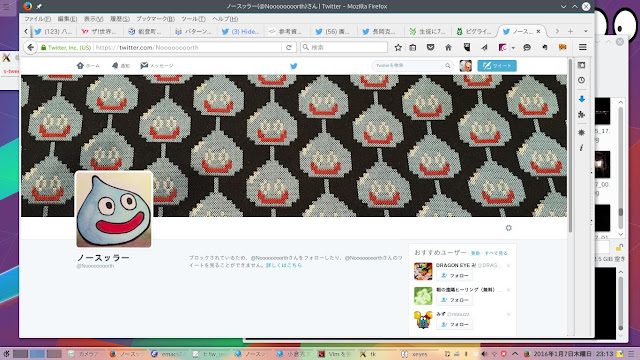Open Twitter messages envelope
Viewport: 640px width, 360px height.
tap(157, 66)
